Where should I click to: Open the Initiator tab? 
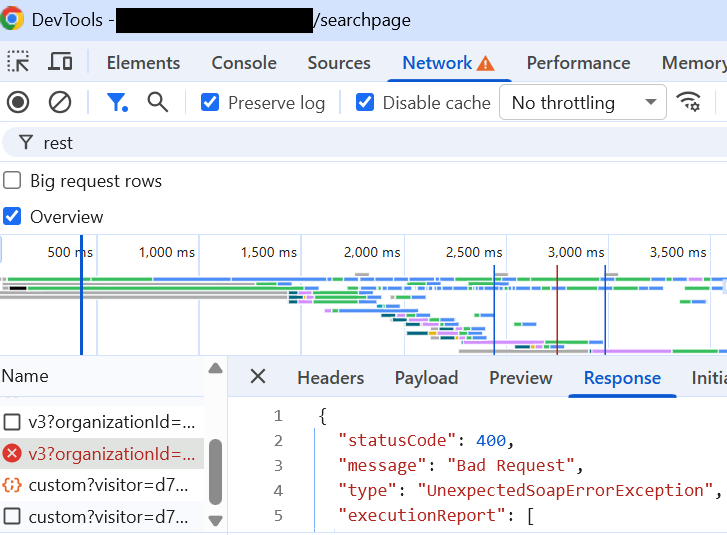pyautogui.click(x=709, y=378)
